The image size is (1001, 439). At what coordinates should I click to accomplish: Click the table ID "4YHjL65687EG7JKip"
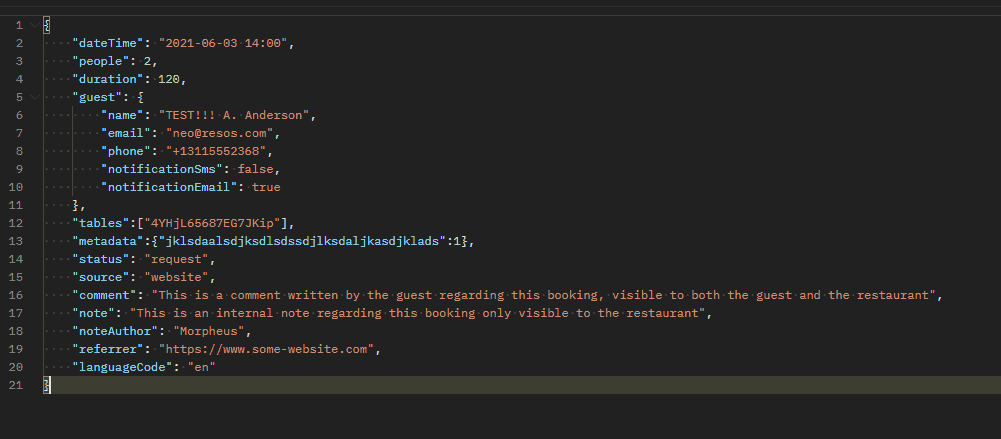point(212,223)
